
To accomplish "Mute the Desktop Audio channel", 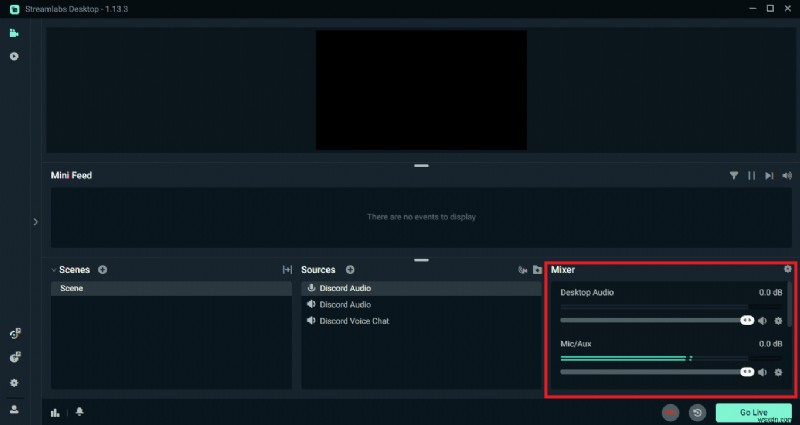I will point(762,321).
